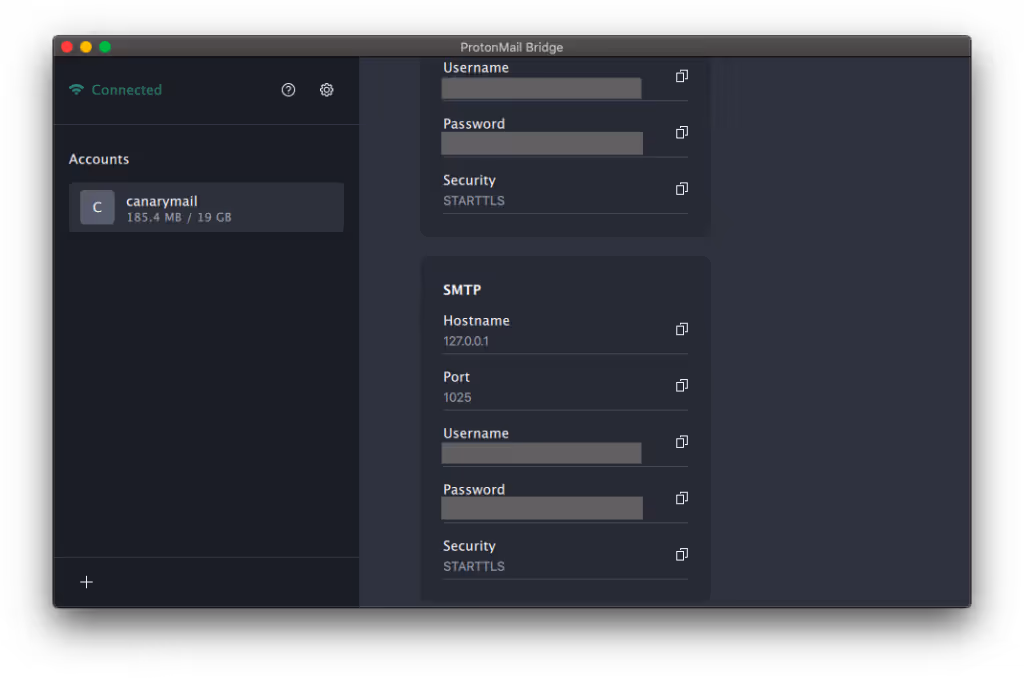Click the green Wi-Fi connection status icon

pyautogui.click(x=76, y=89)
